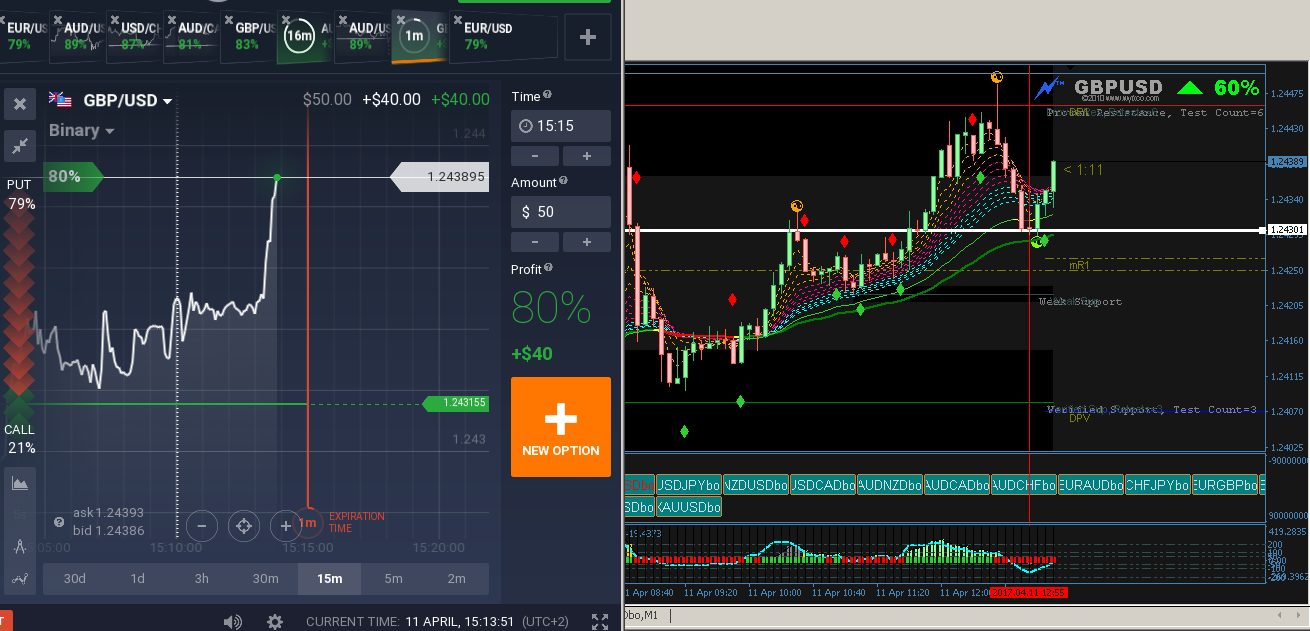Click USDJPYbo symbol button in MT4 chart
This screenshot has height=631, width=1310.
(x=688, y=485)
